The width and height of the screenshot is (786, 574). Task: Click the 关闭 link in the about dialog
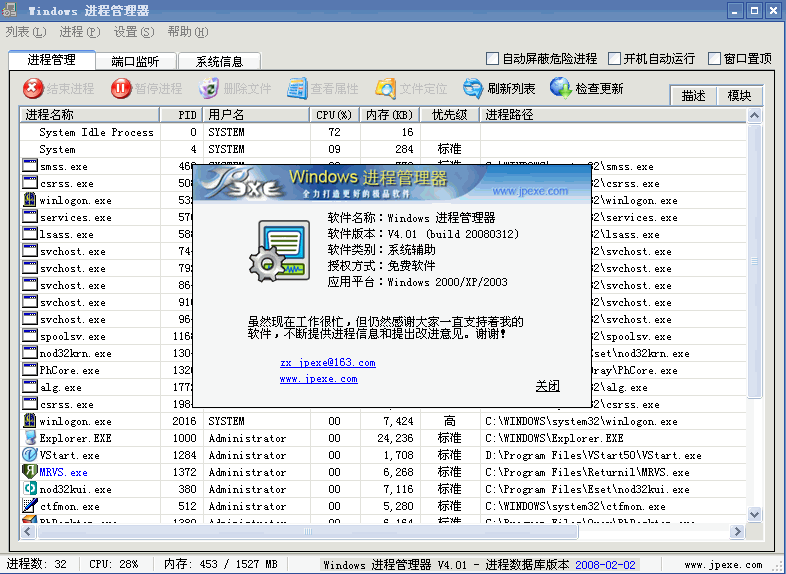click(x=547, y=386)
